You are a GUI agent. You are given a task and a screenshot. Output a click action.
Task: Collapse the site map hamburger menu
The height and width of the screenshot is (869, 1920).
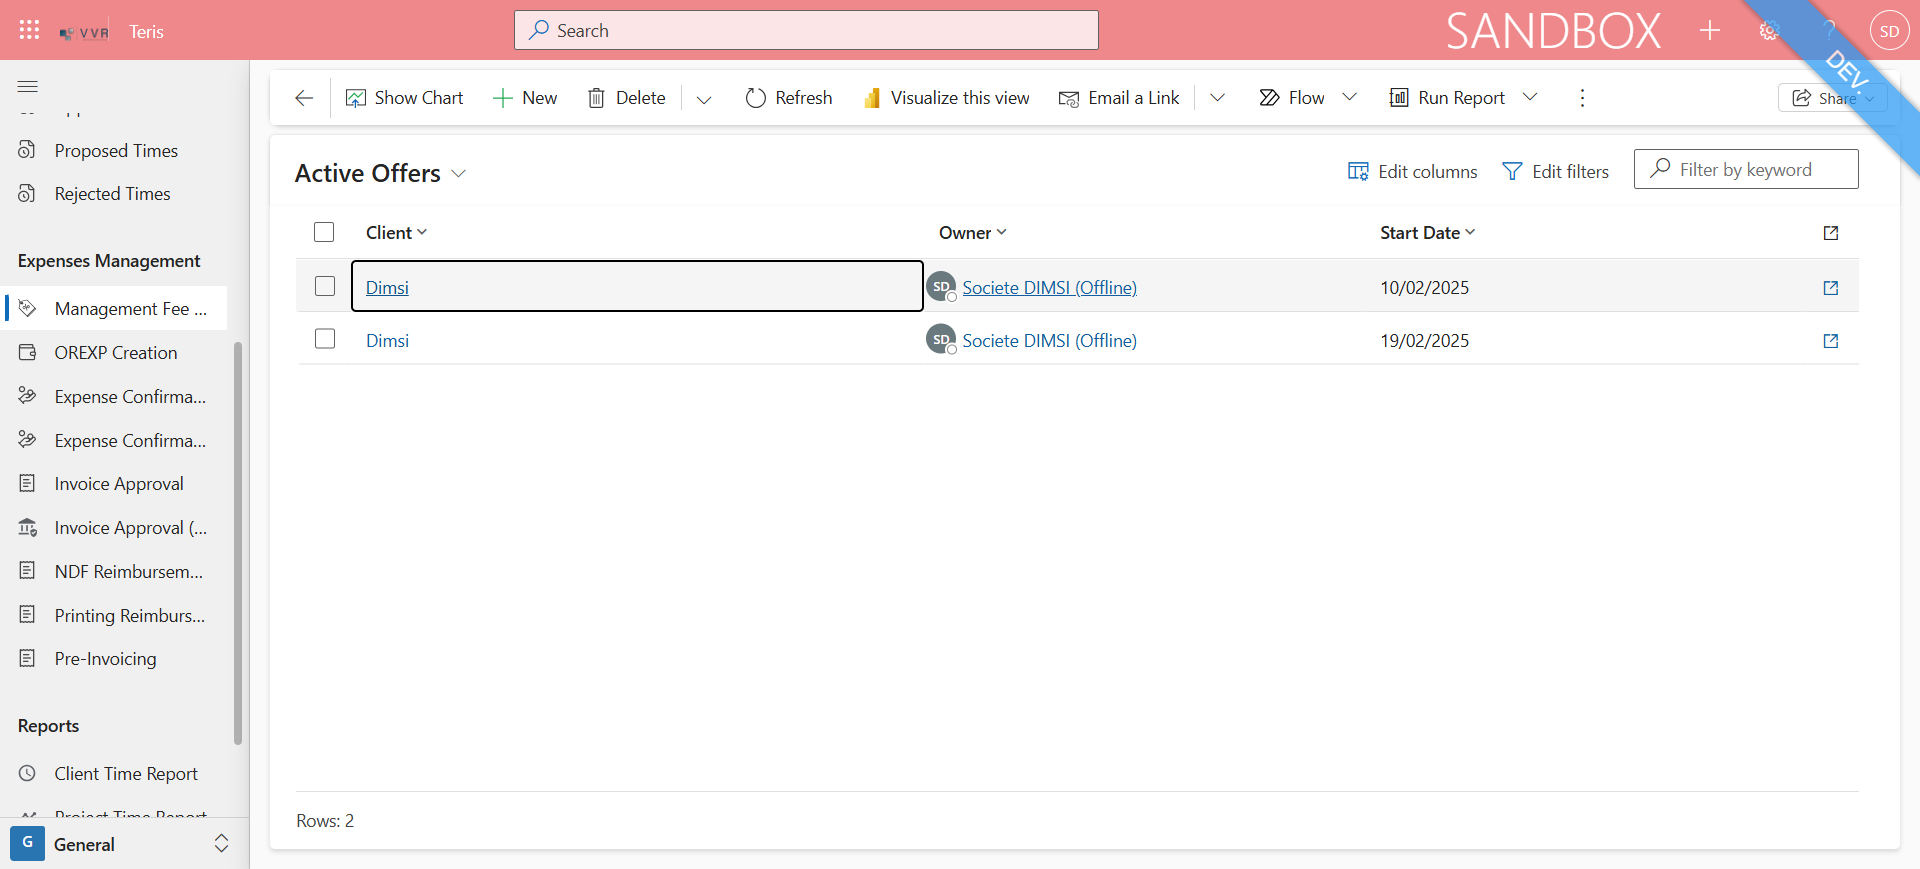click(28, 86)
